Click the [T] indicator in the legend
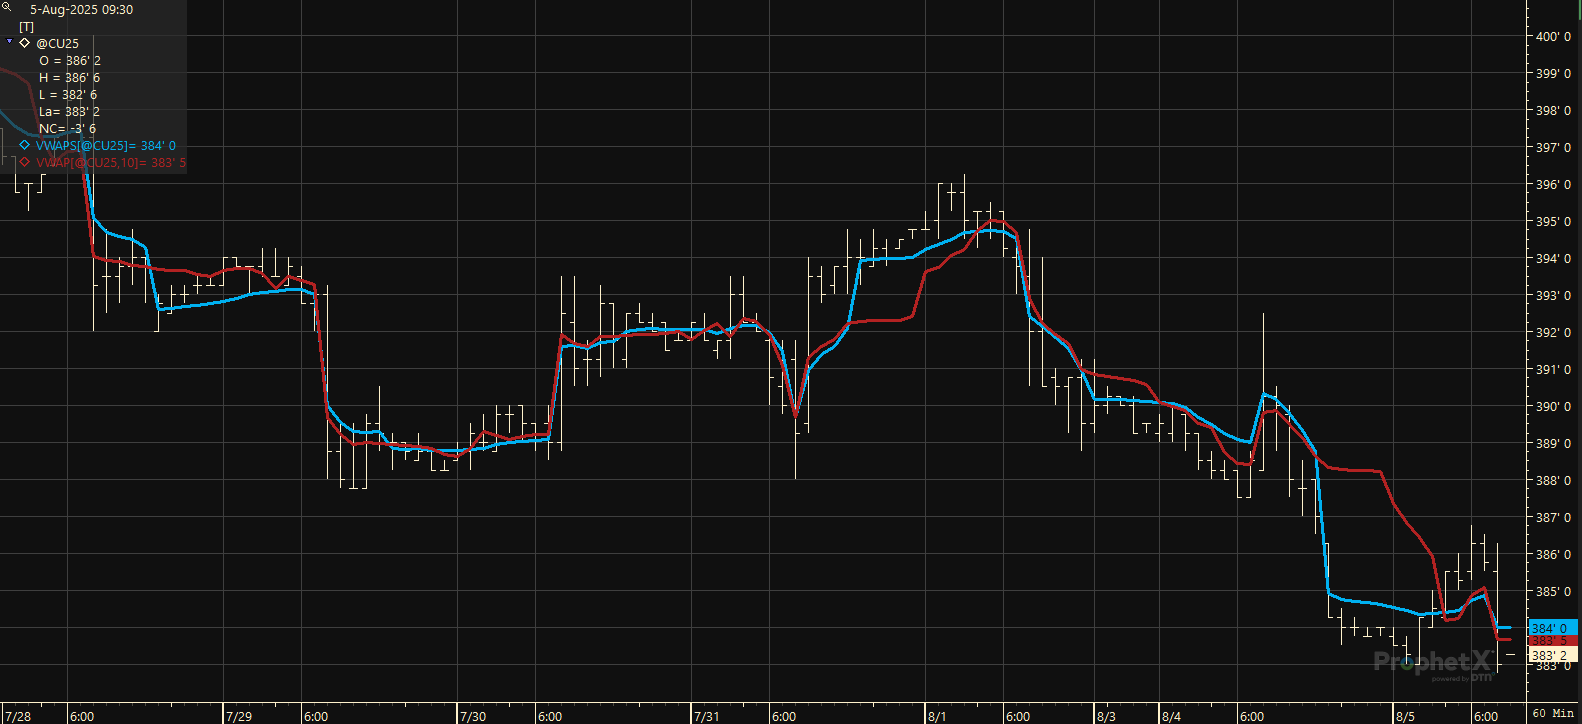The width and height of the screenshot is (1582, 724). (x=27, y=27)
